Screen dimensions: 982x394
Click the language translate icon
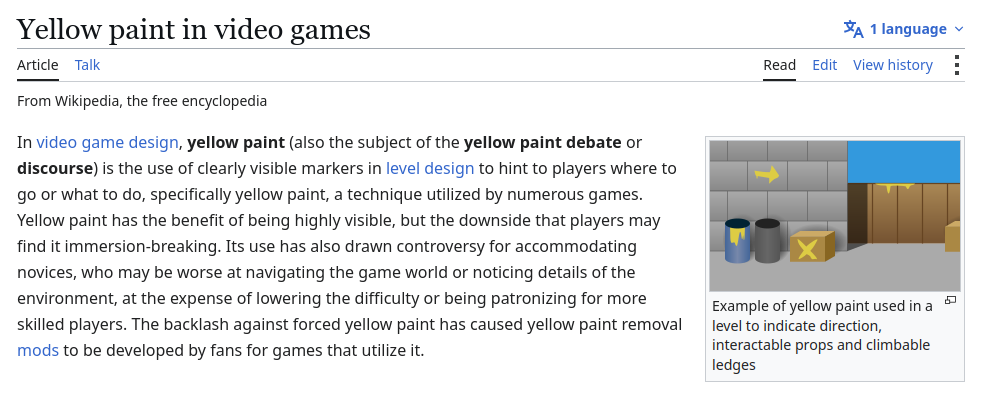tap(853, 29)
